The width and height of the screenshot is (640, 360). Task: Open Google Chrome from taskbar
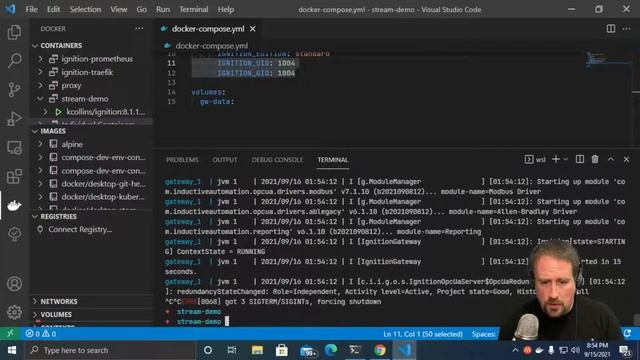pyautogui.click(x=380, y=350)
